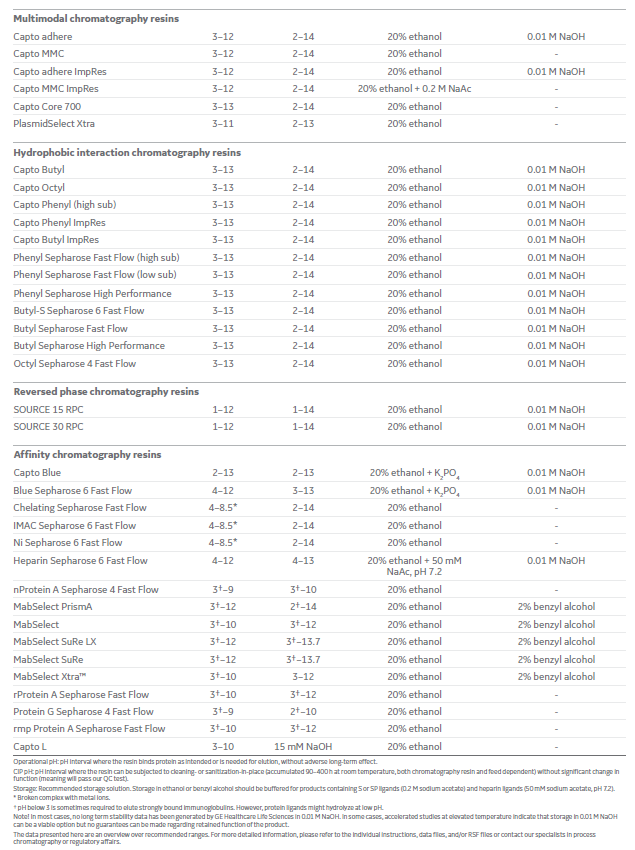Click '20% ethanol + 0.2 M NaAc' storage cell
The image size is (635, 850).
click(414, 88)
